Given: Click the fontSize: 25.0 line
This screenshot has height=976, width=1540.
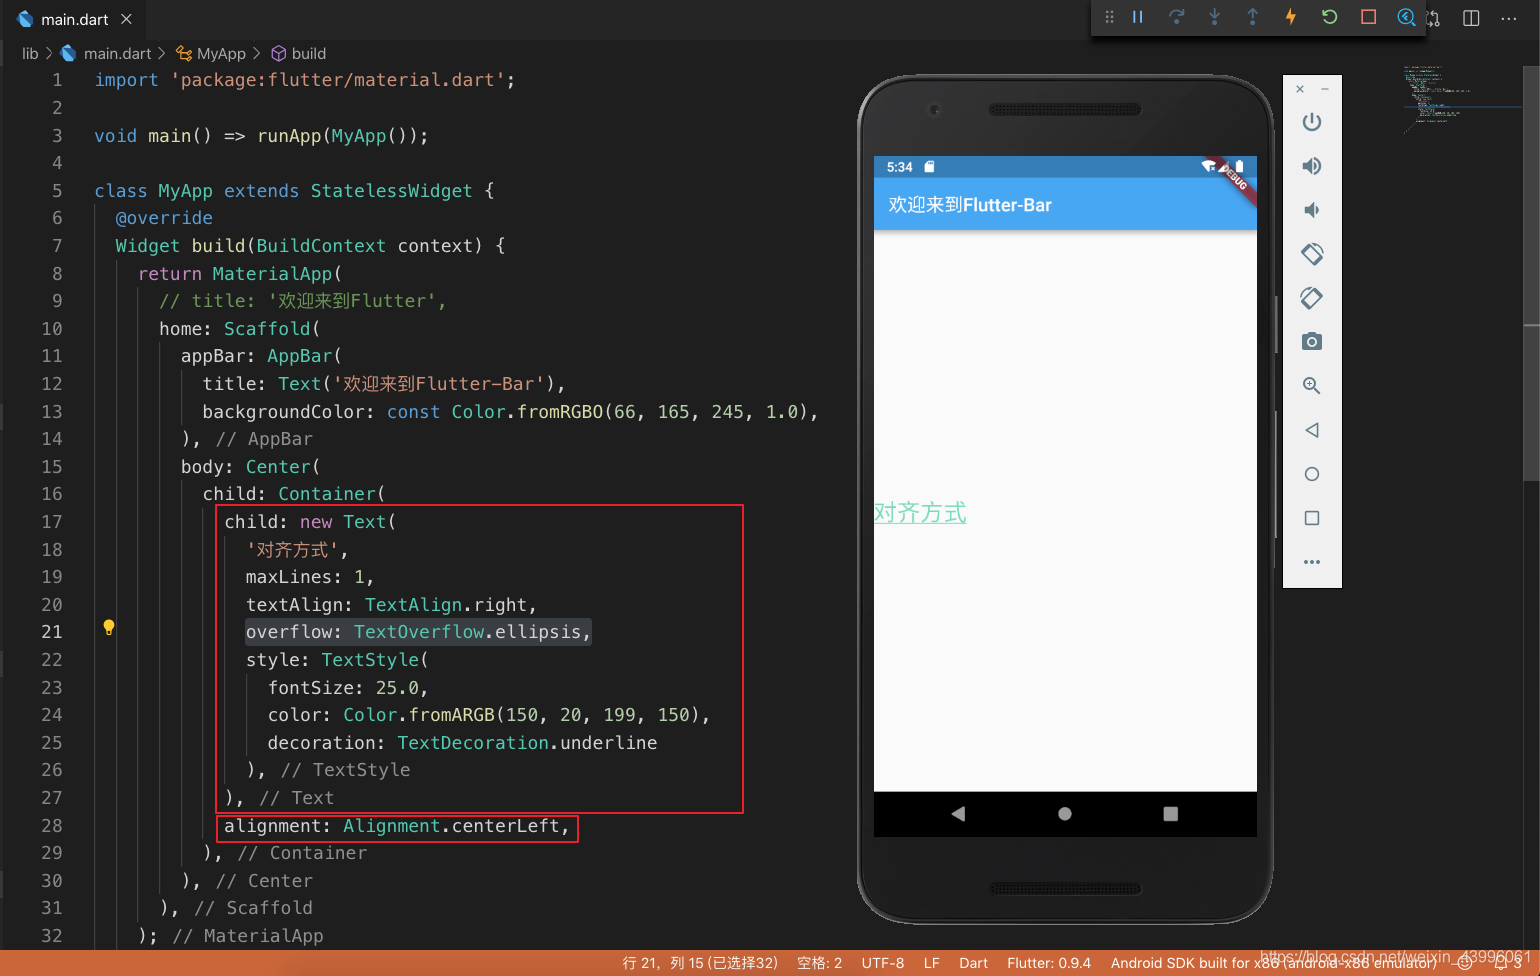Looking at the screenshot, I should [348, 688].
